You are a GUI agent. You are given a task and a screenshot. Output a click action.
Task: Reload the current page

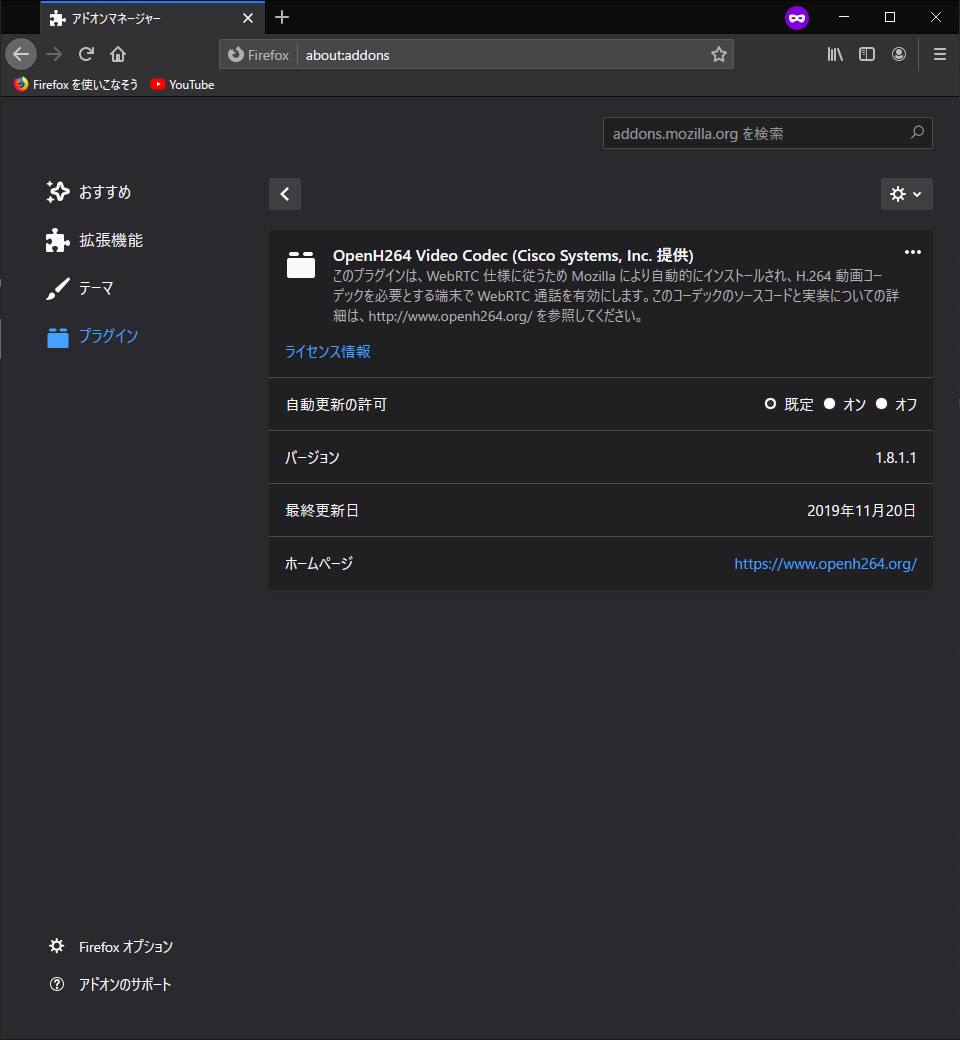point(86,54)
